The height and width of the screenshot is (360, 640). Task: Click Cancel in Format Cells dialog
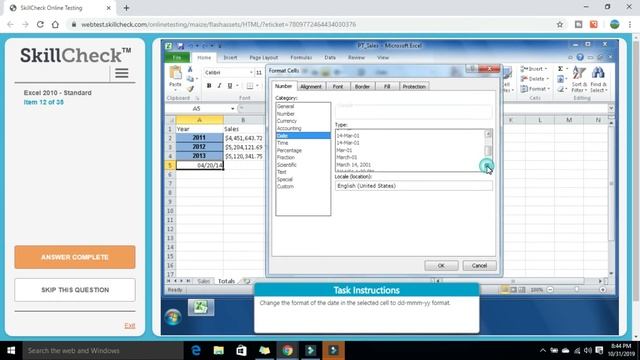click(x=479, y=266)
